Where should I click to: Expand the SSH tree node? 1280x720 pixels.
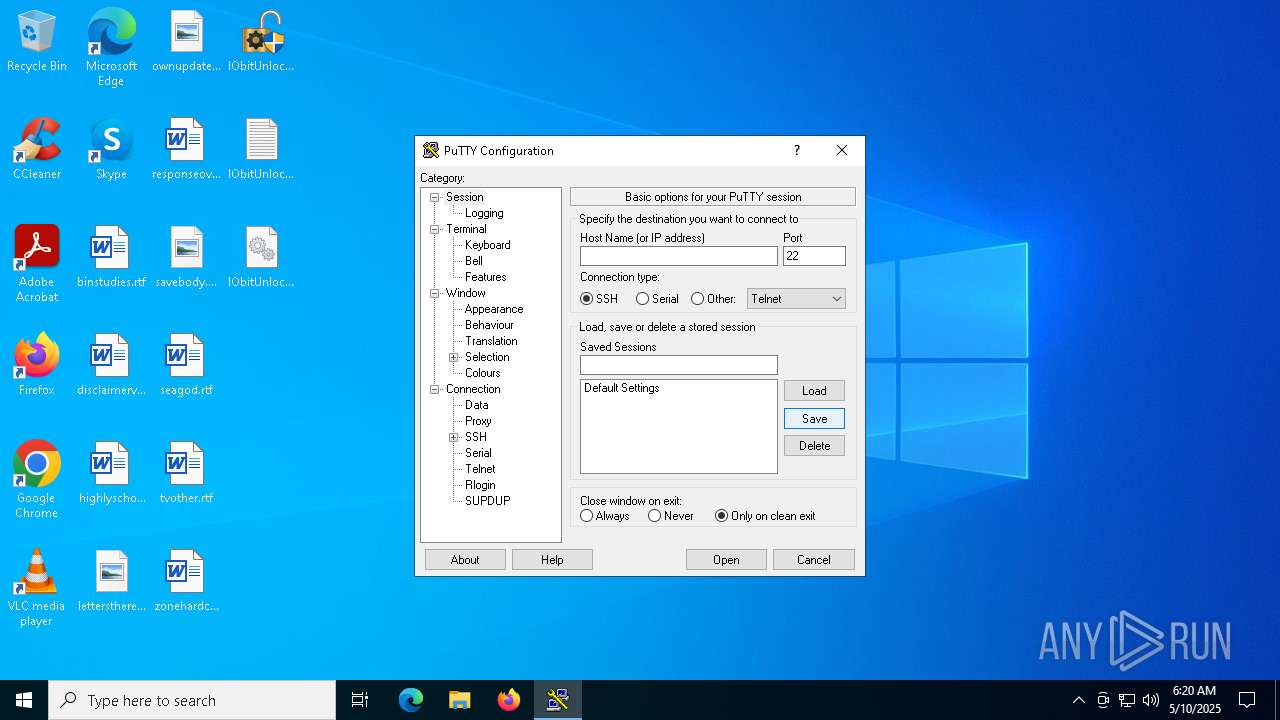[454, 437]
